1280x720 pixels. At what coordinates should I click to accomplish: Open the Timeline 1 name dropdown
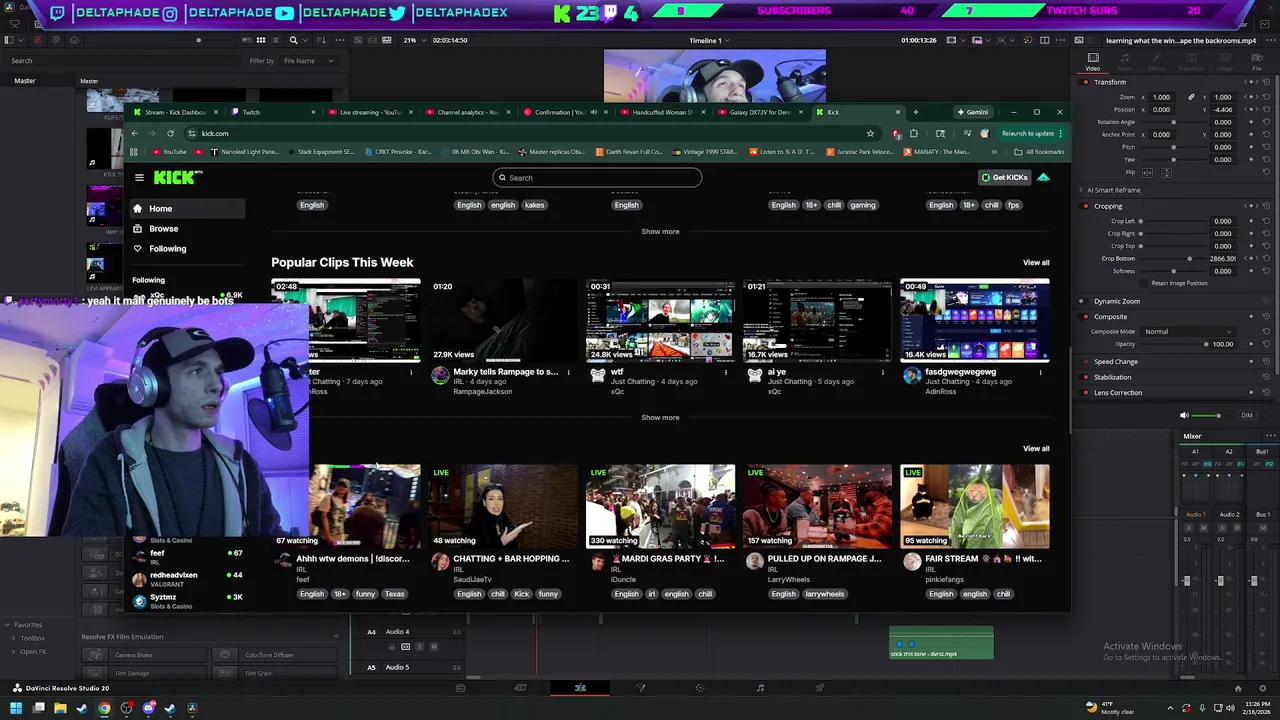709,40
